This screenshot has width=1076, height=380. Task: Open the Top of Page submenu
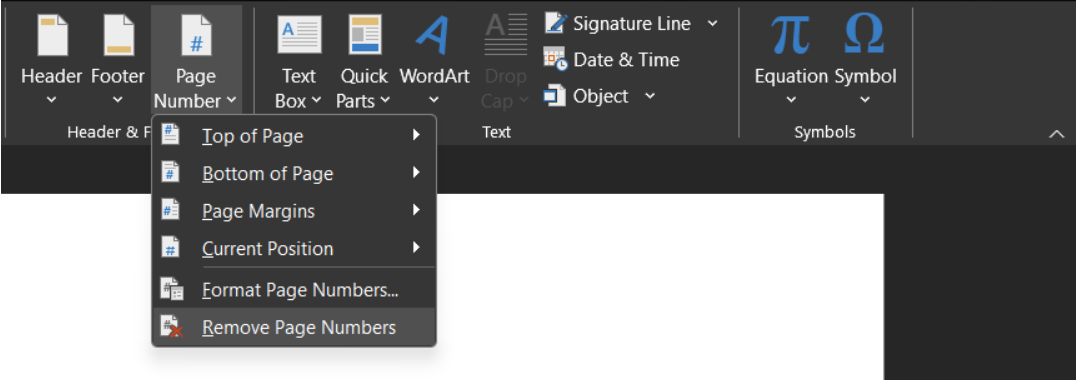pos(294,136)
